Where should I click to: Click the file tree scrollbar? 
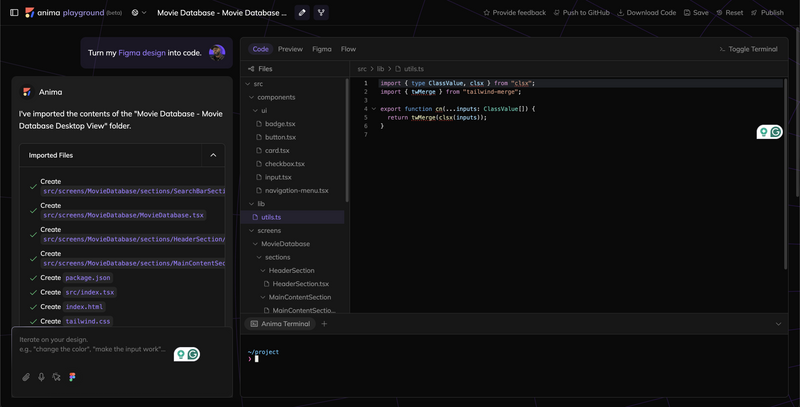click(347, 140)
